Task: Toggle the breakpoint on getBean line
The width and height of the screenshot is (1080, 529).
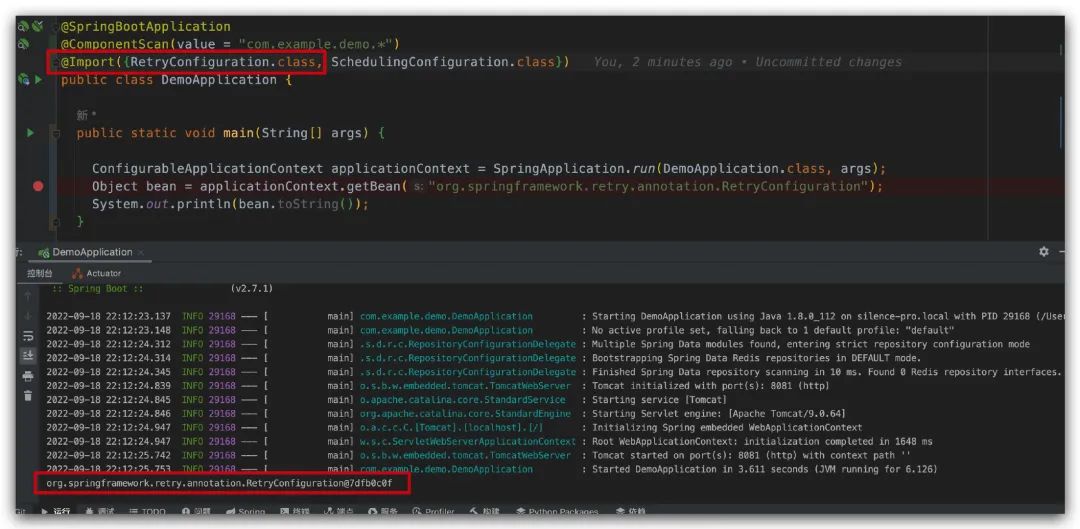Action: (38, 186)
